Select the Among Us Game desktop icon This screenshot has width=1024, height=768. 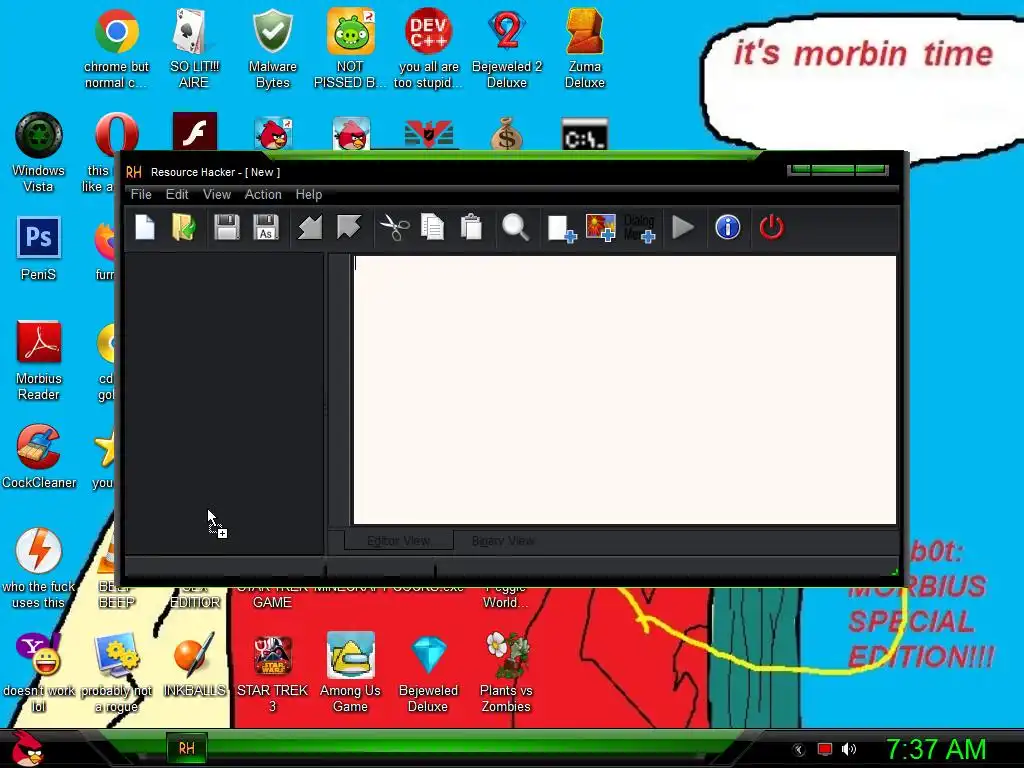(x=350, y=672)
